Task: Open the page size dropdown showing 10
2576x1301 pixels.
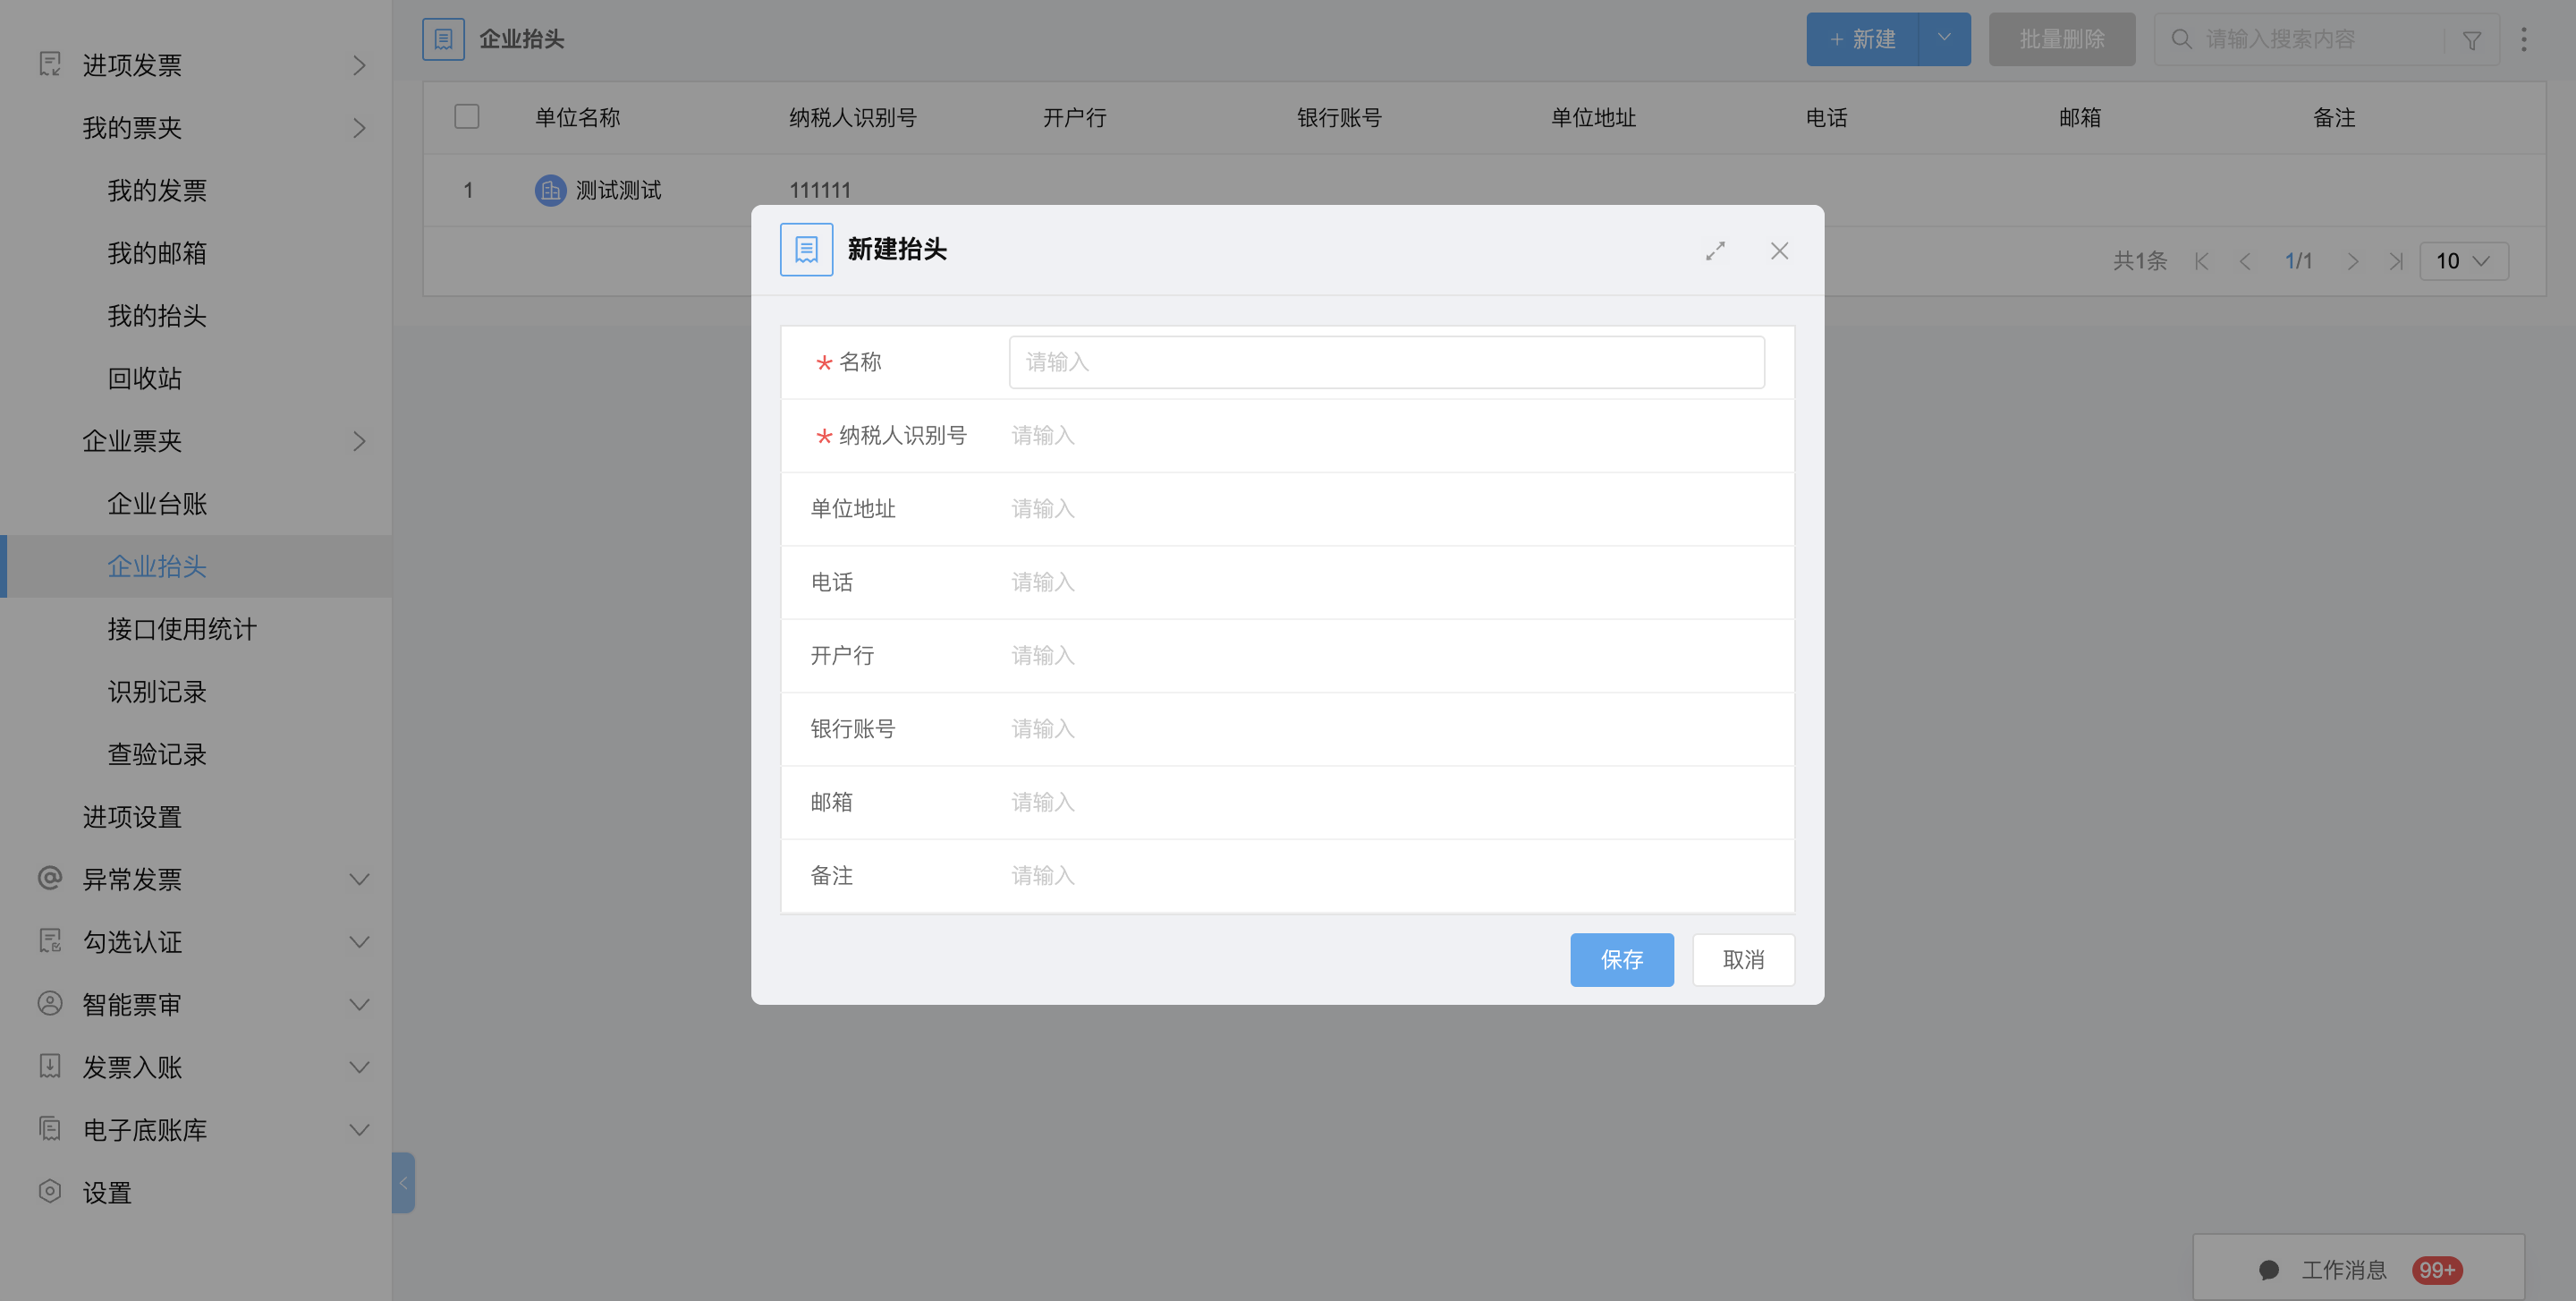Action: tap(2463, 261)
